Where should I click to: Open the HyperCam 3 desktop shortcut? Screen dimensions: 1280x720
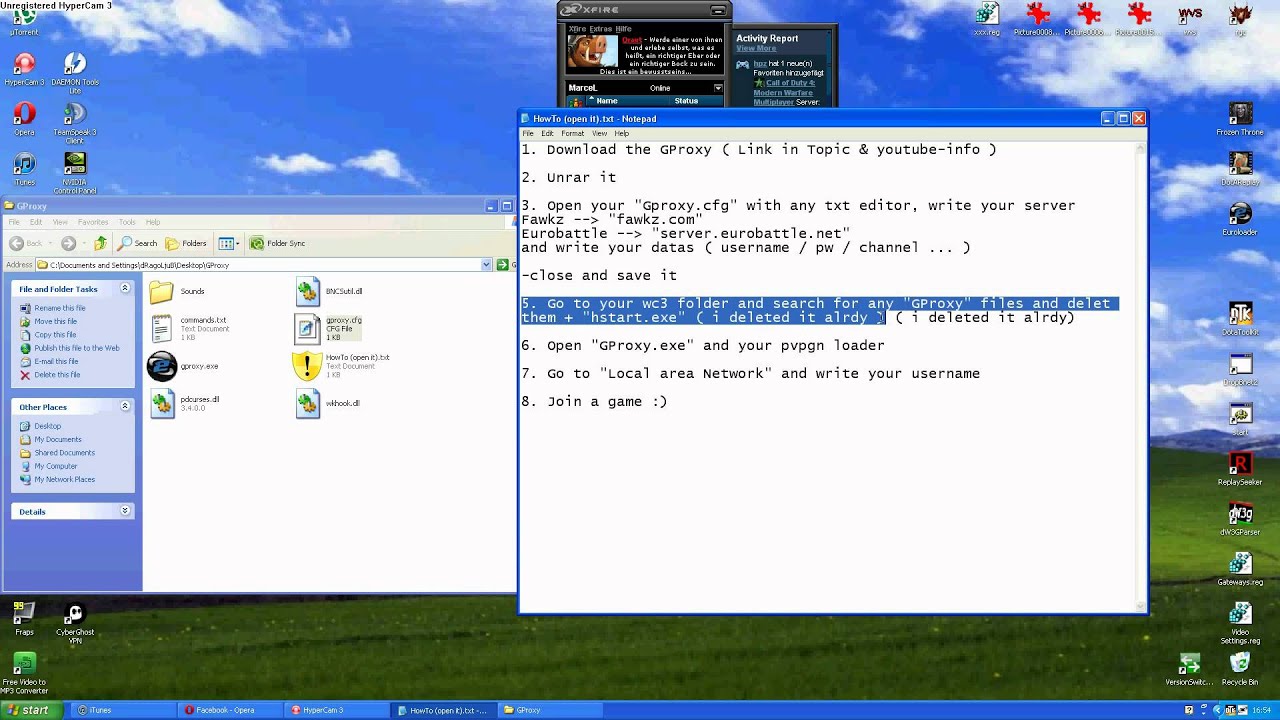pos(24,70)
